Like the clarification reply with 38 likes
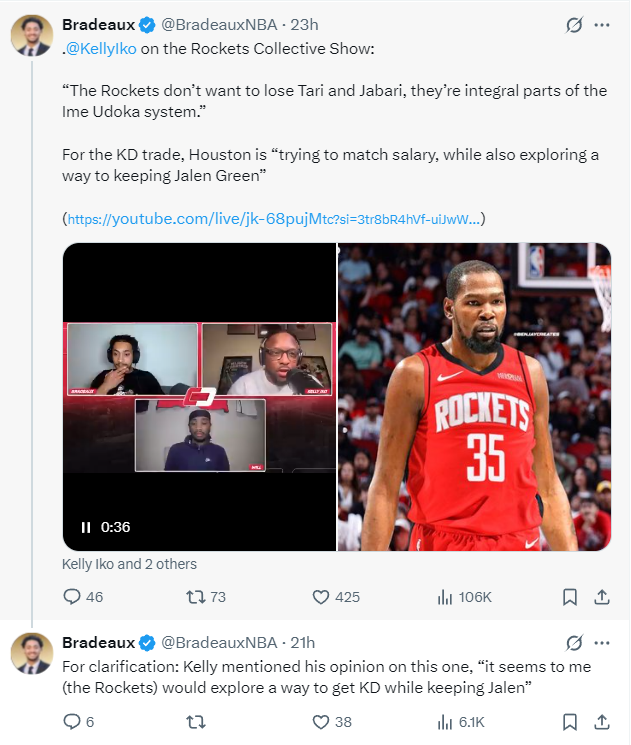Viewport: 631px width, 745px height. [321, 722]
